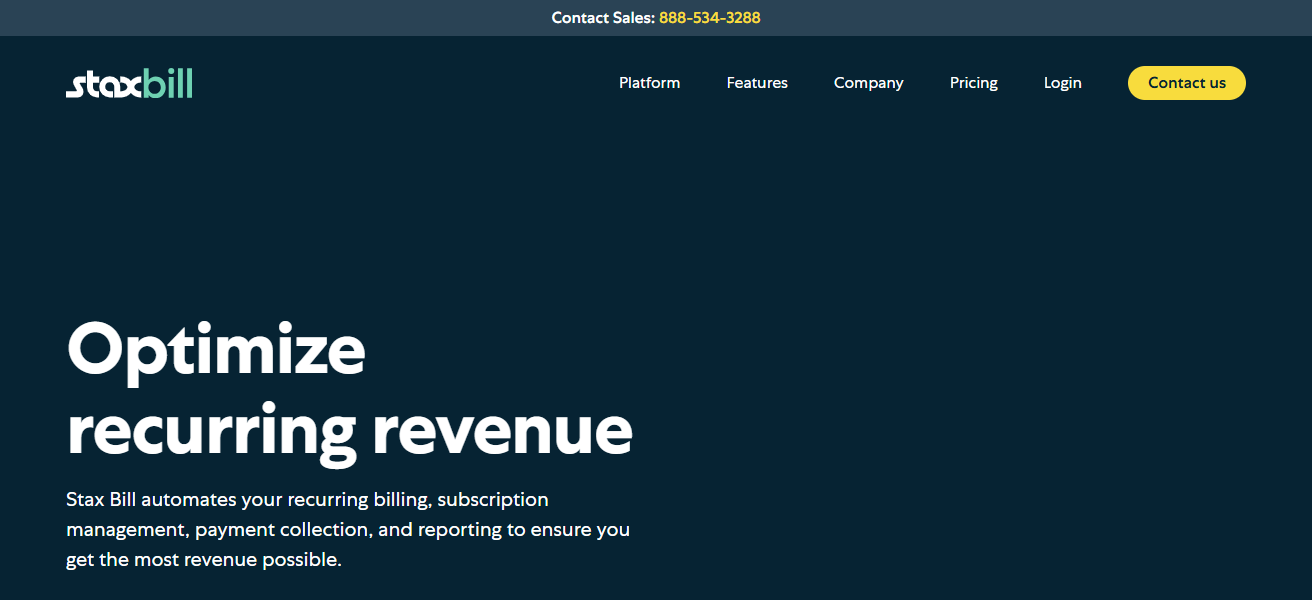Screen dimensions: 1312x600
Task: Click the word 'revenue' in the large headline
Action: tap(502, 429)
